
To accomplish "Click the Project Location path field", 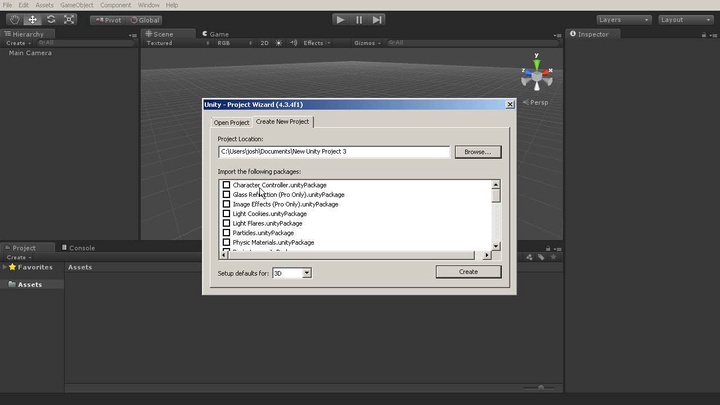I will click(x=334, y=152).
